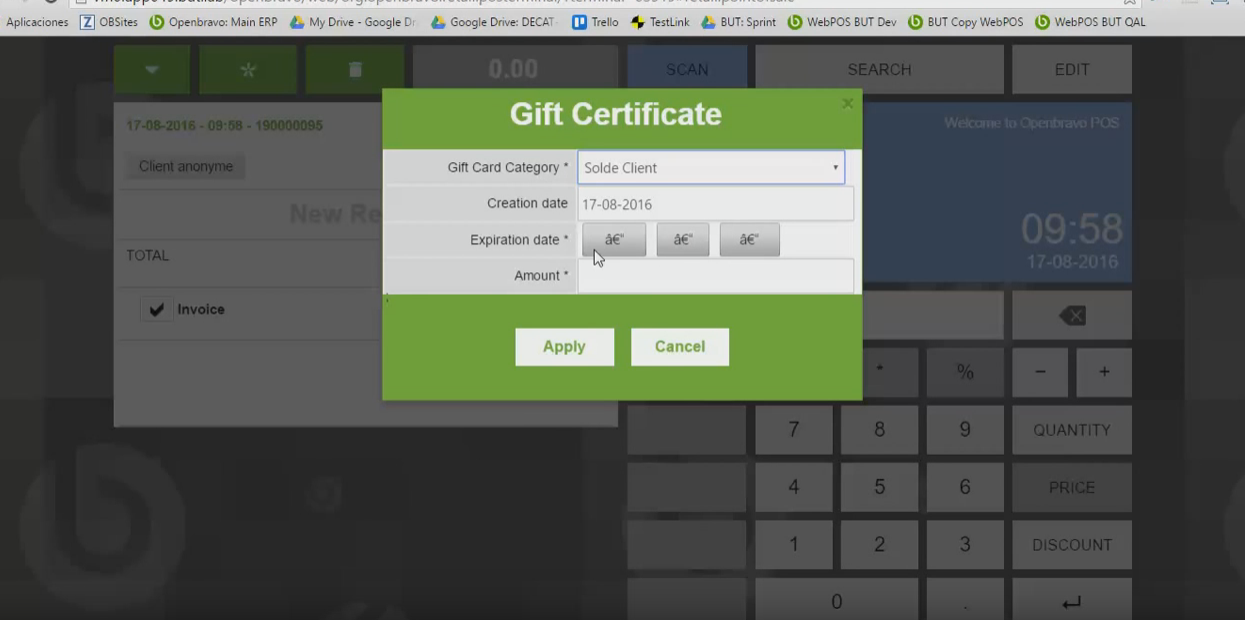The image size is (1245, 620).
Task: Click the trash delete receipt icon
Action: click(354, 70)
